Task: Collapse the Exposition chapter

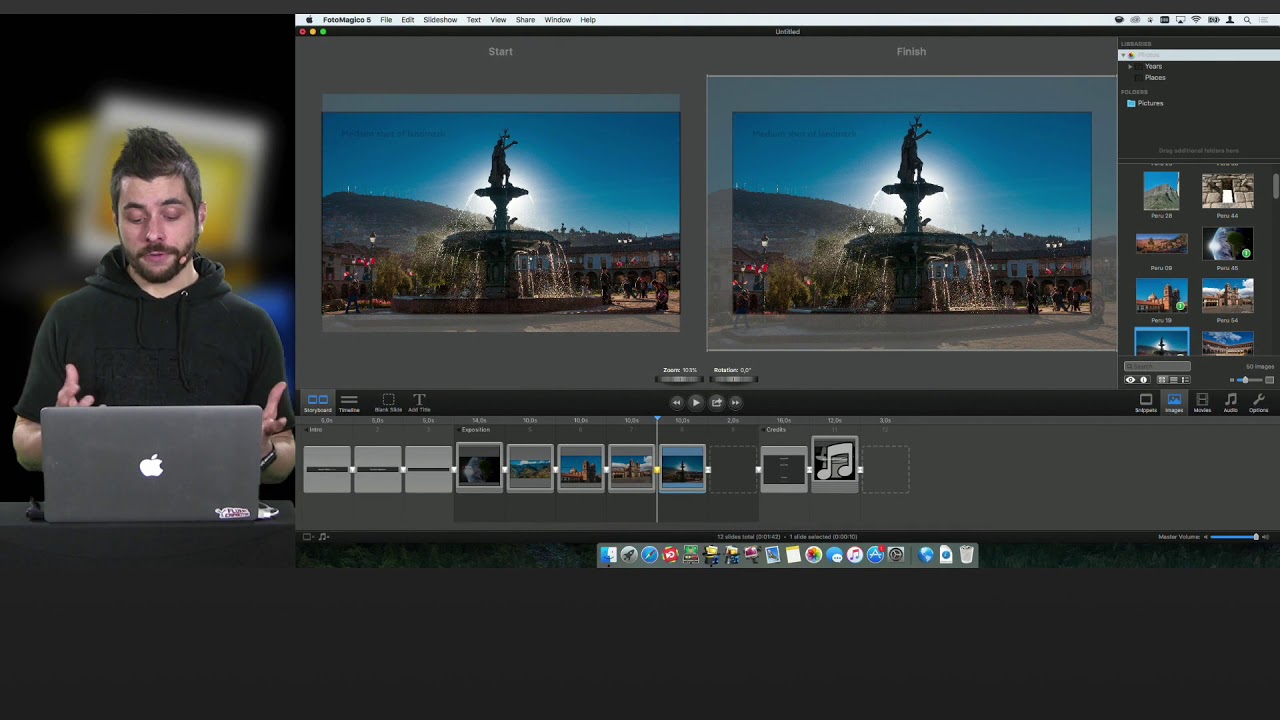Action: pos(459,429)
